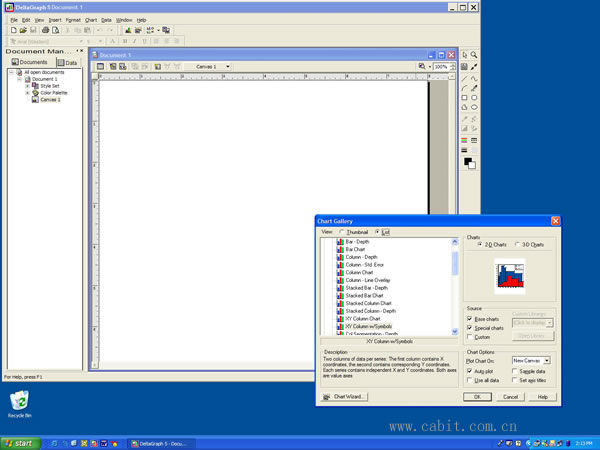The height and width of the screenshot is (450, 600).
Task: Click the Windows Start button
Action: tap(20, 443)
